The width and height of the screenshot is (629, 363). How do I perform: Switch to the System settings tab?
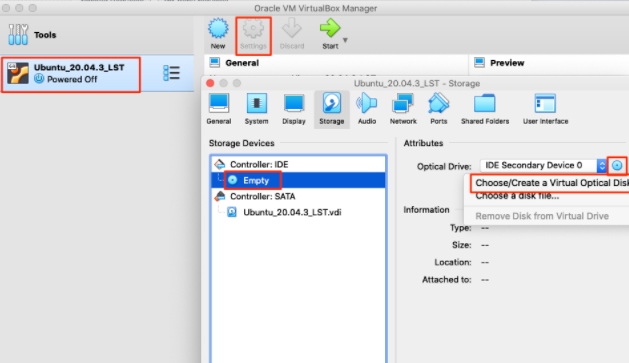[x=256, y=109]
